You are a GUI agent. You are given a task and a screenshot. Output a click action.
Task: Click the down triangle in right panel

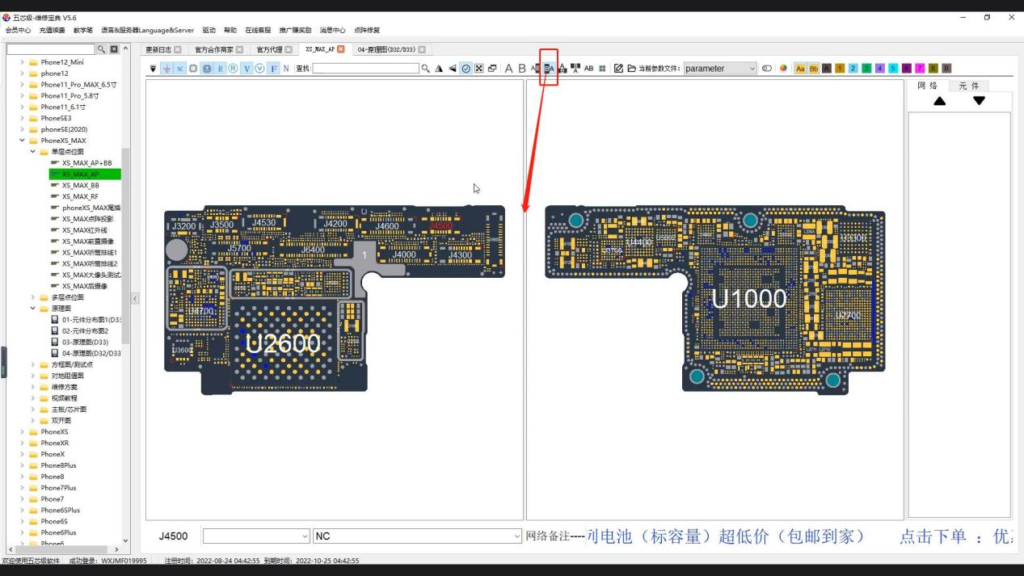(979, 101)
